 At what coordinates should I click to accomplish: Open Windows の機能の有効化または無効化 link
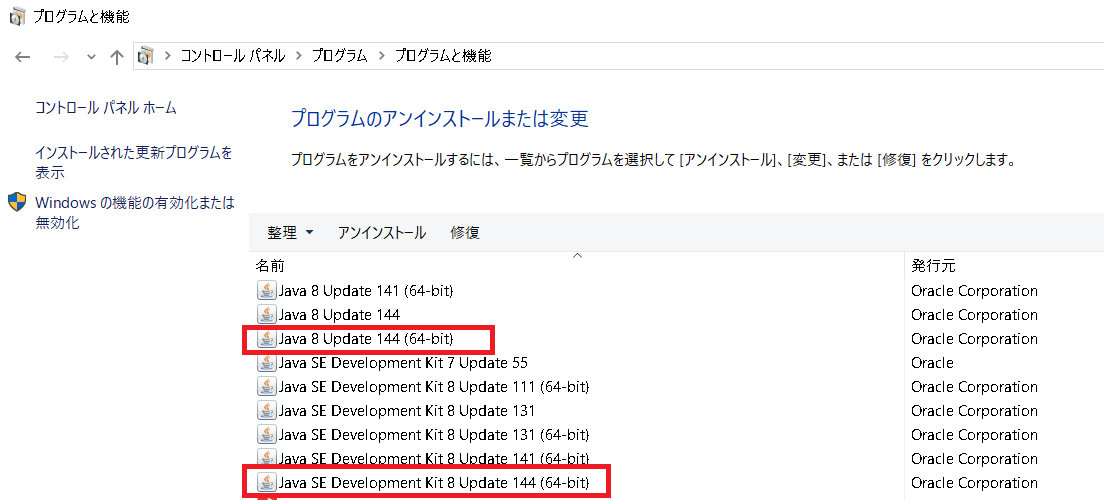(134, 213)
